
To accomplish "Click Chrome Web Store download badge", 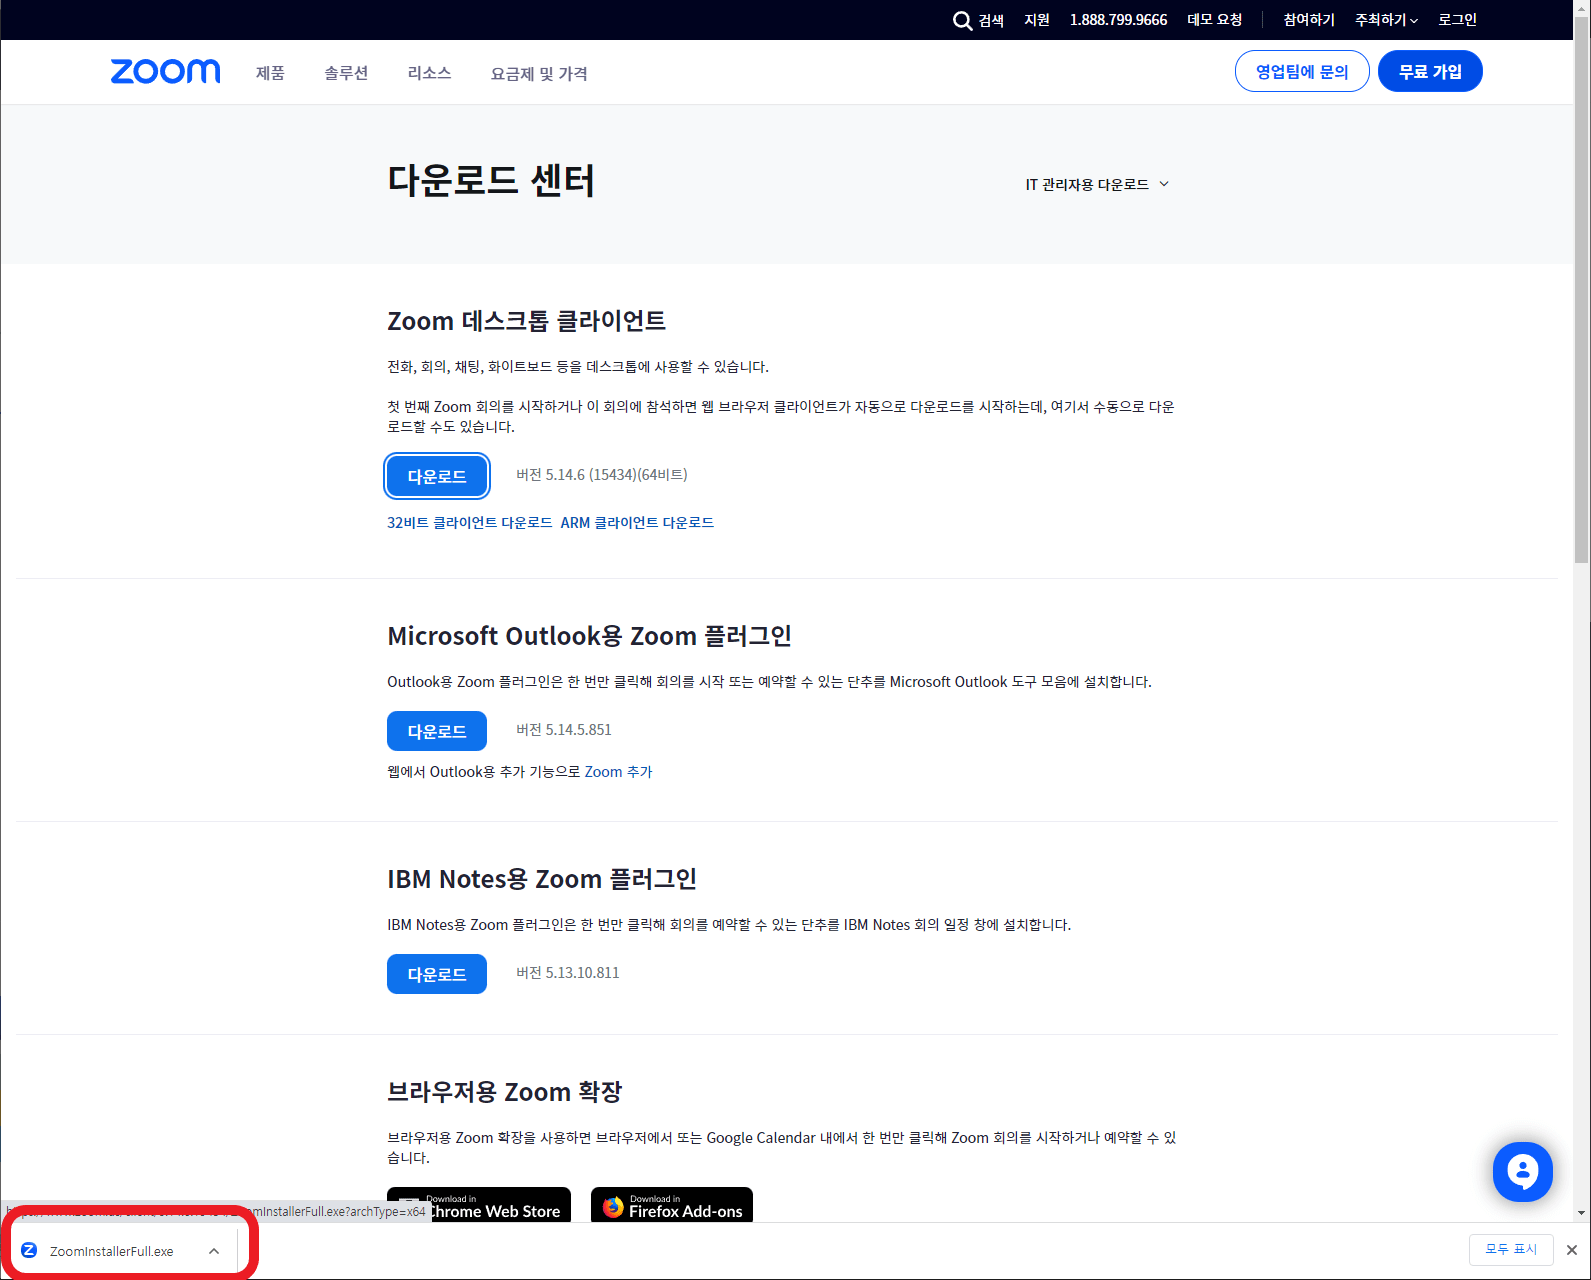I will (x=479, y=1205).
